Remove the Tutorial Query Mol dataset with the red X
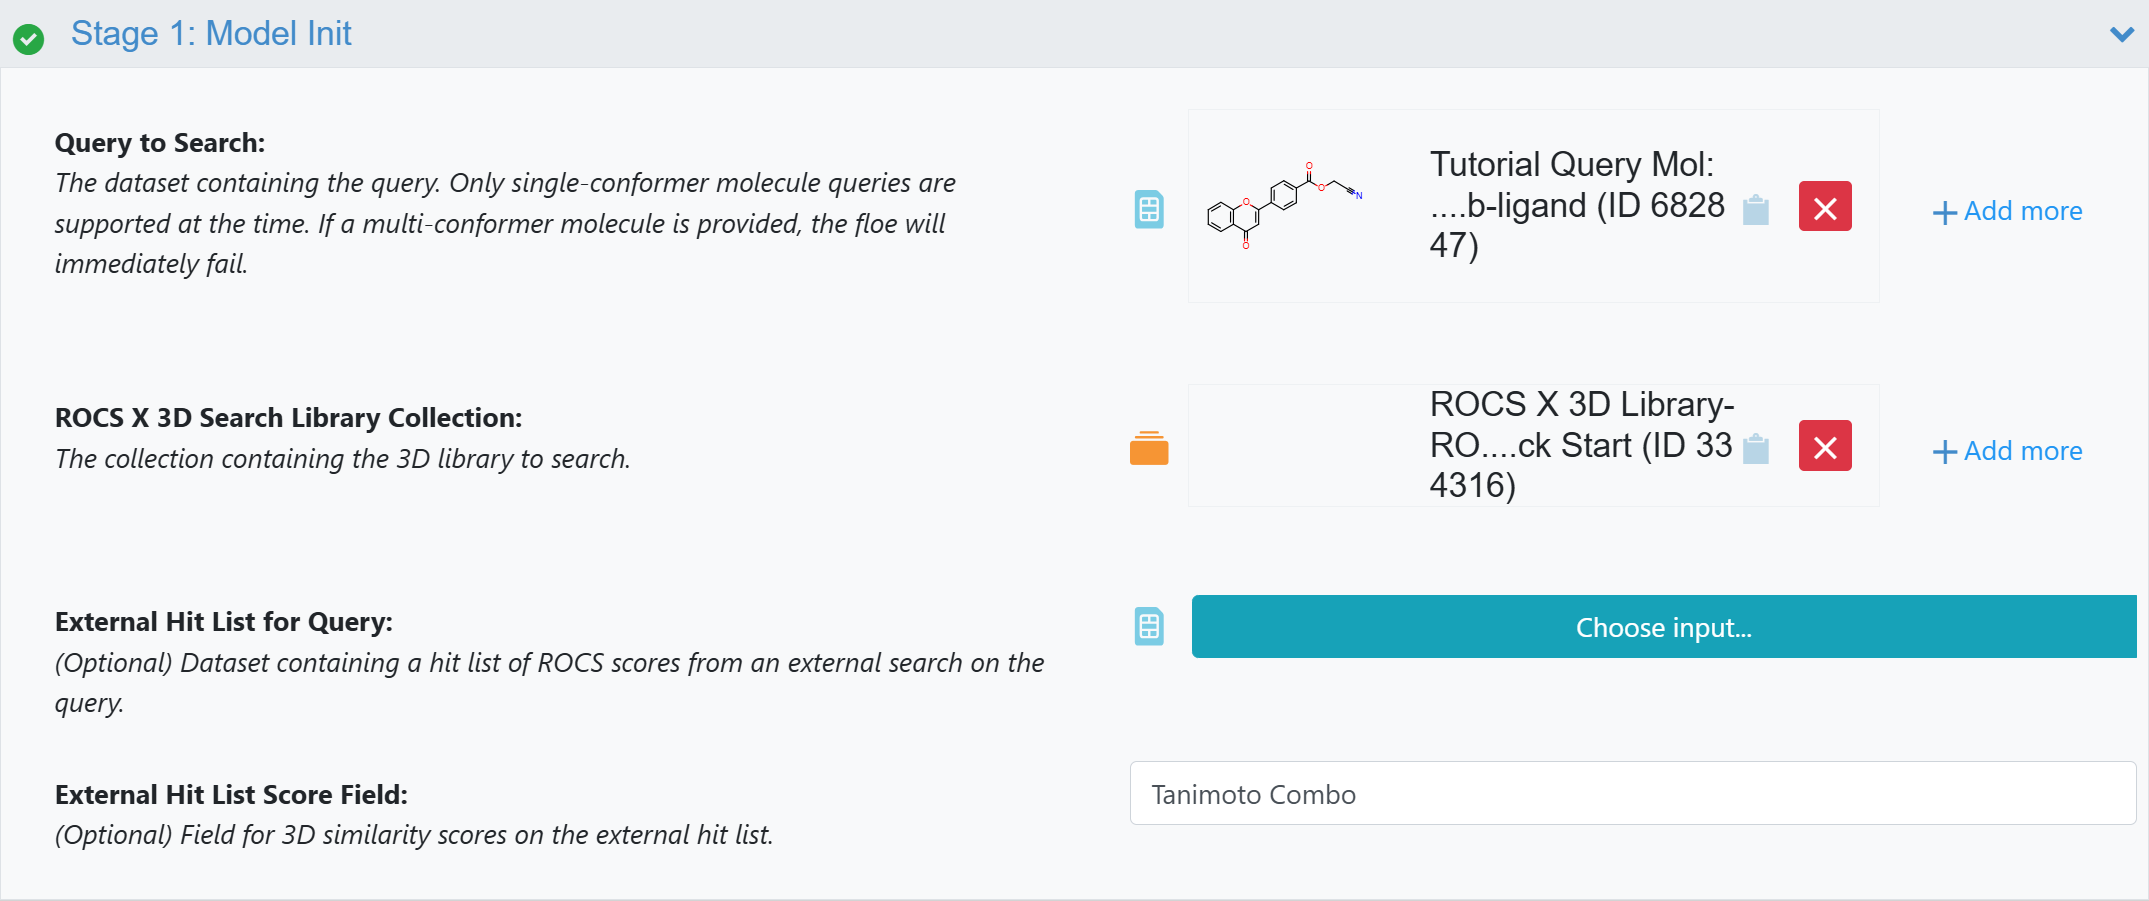Viewport: 2149px width, 901px height. (1824, 207)
